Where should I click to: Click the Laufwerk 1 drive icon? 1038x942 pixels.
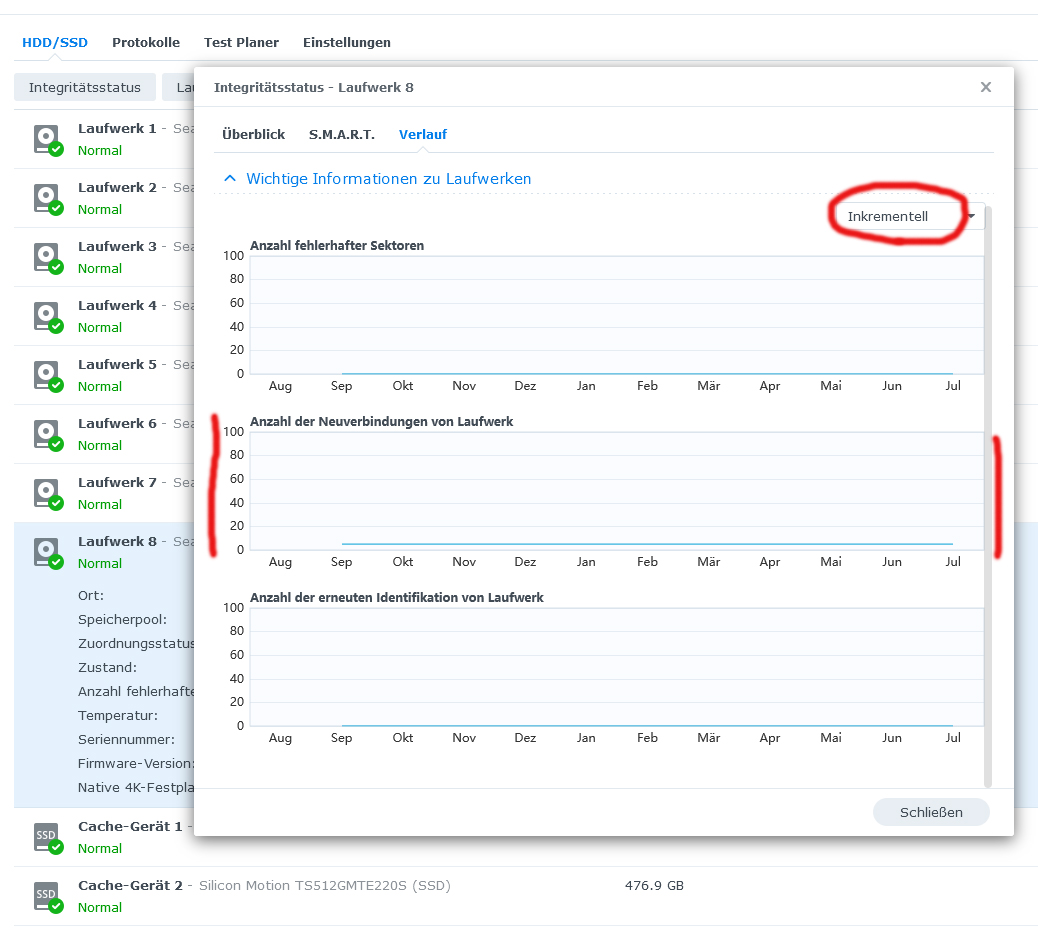(48, 140)
